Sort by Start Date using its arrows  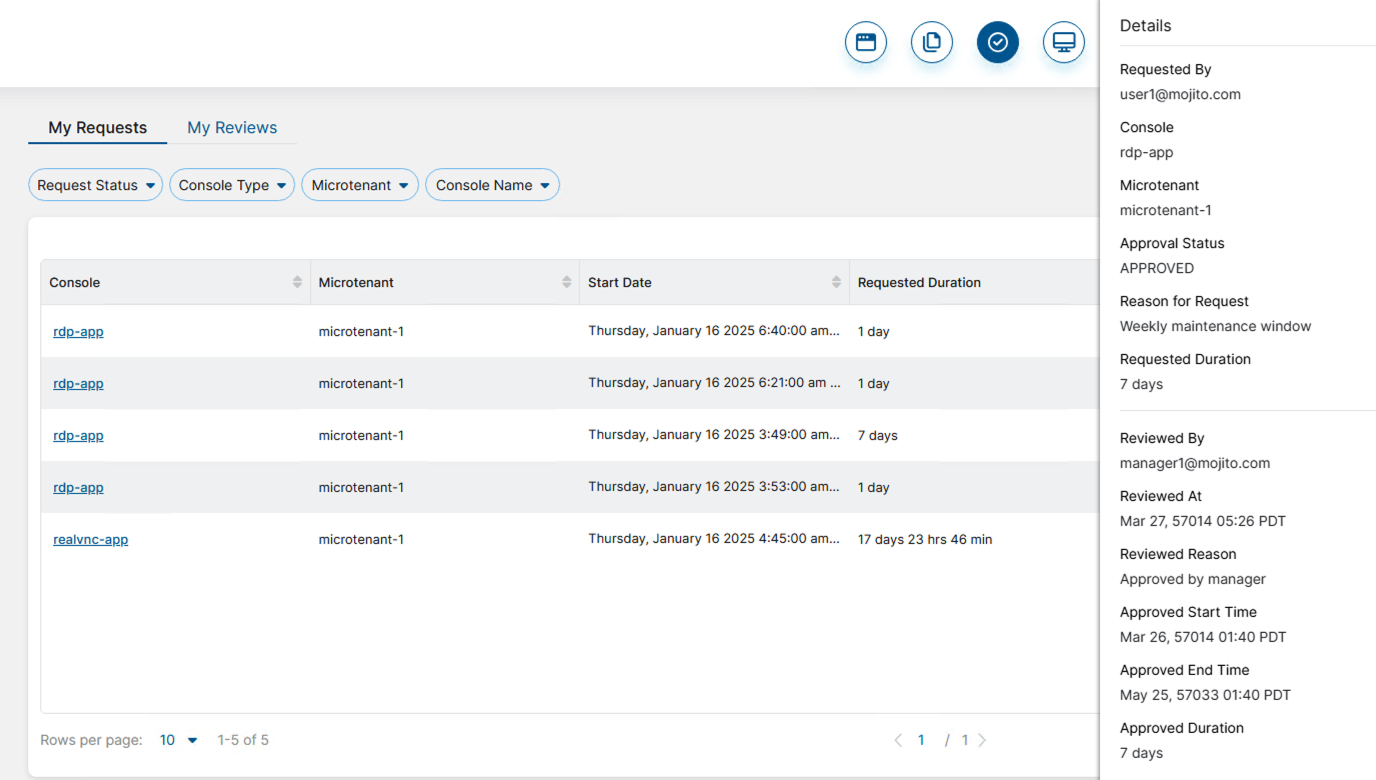pos(836,282)
